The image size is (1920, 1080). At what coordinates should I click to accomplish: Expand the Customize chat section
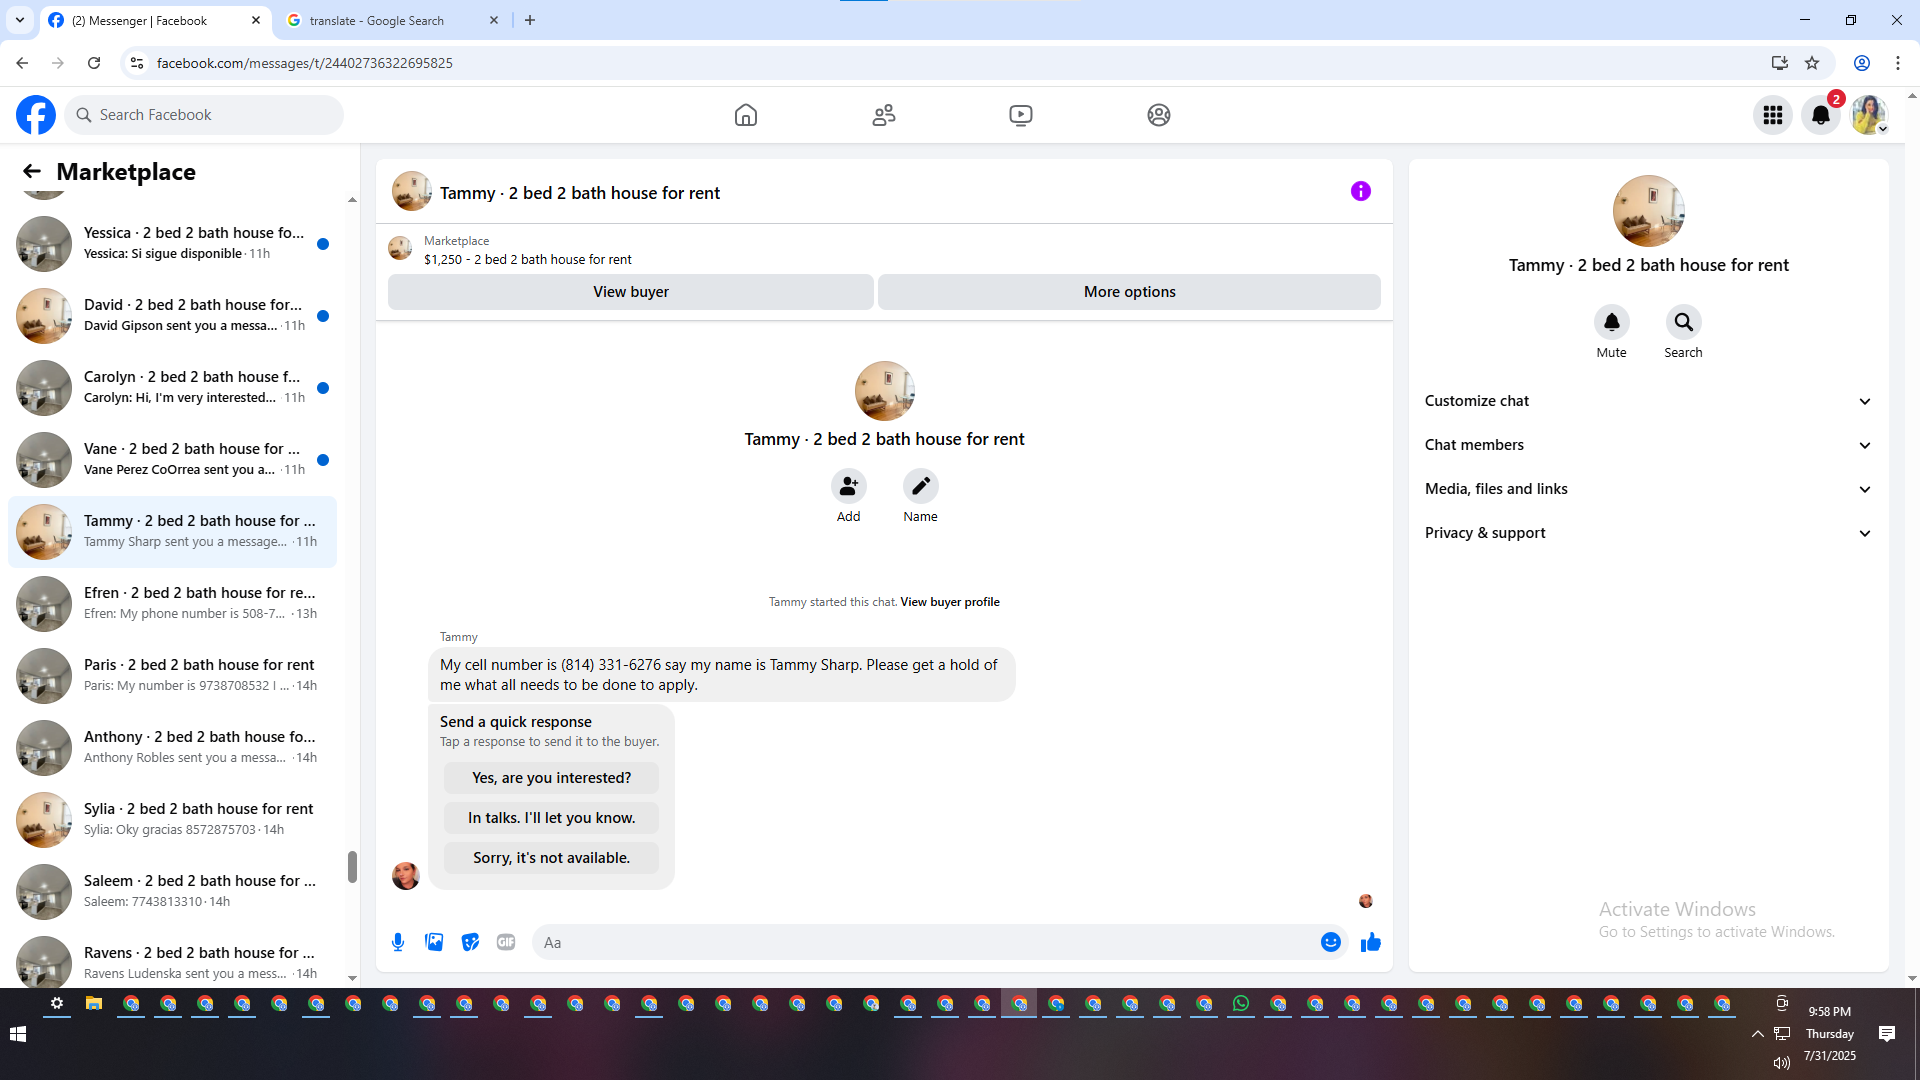coord(1648,401)
